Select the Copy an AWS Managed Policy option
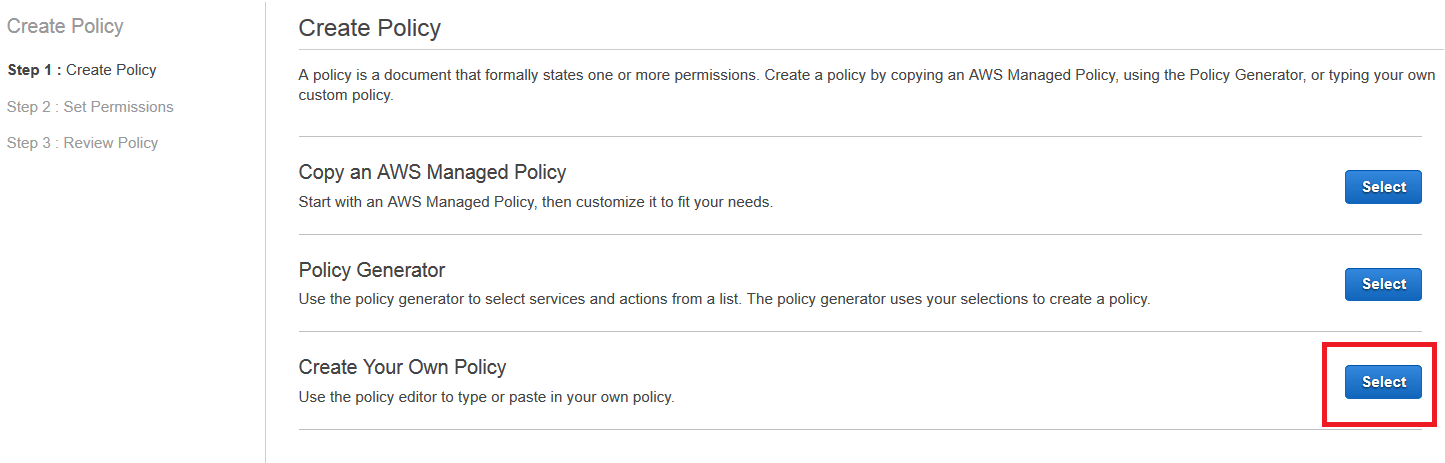 tap(1383, 187)
